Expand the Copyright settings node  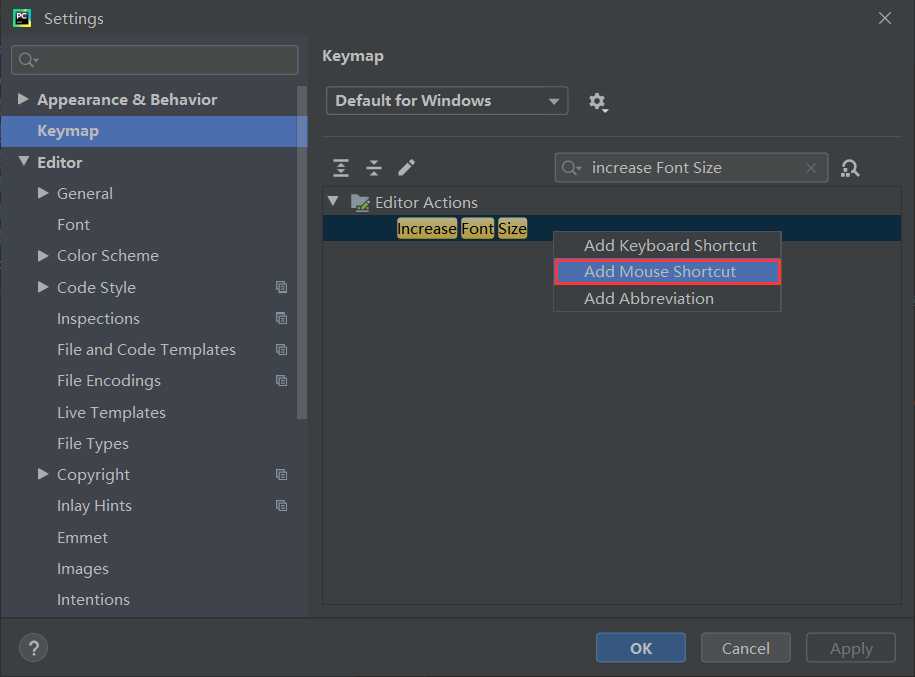coord(43,474)
